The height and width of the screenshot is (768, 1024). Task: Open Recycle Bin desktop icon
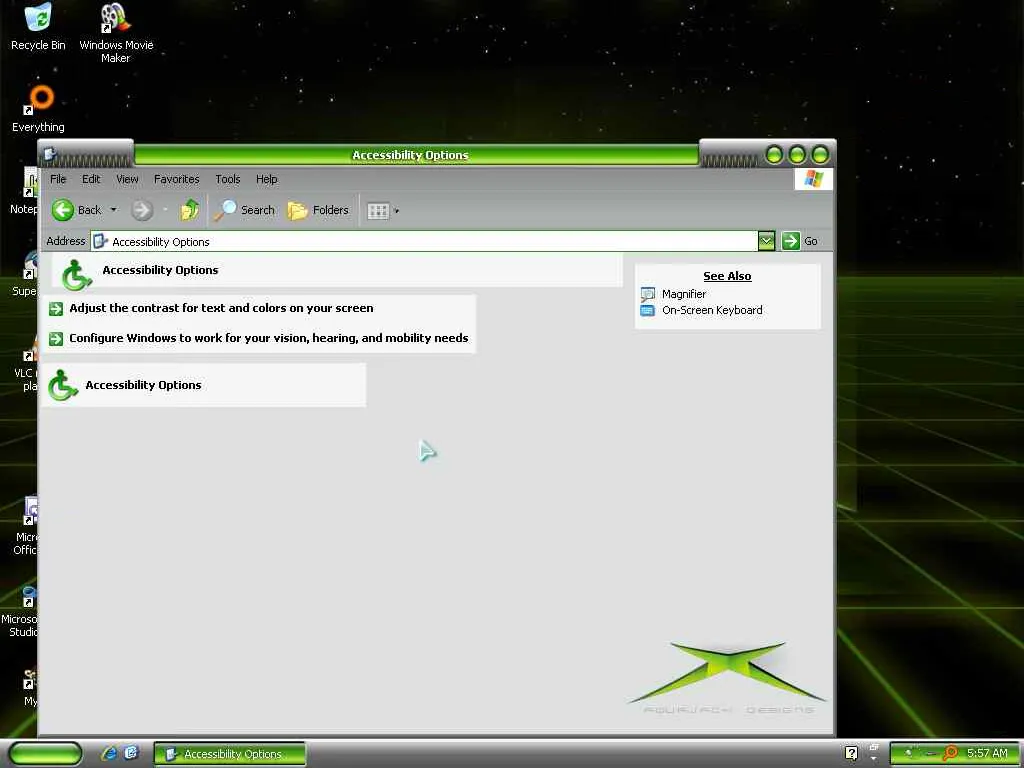tap(38, 27)
